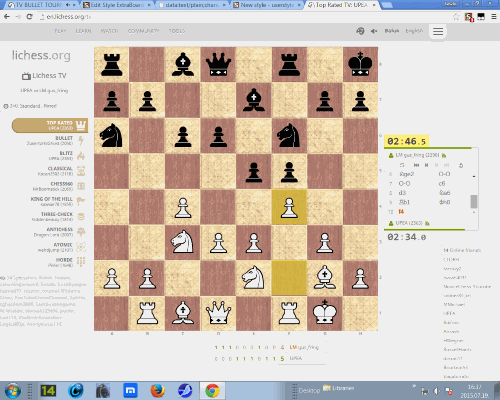
Task: Click the taskbar volume icon
Action: point(436,391)
